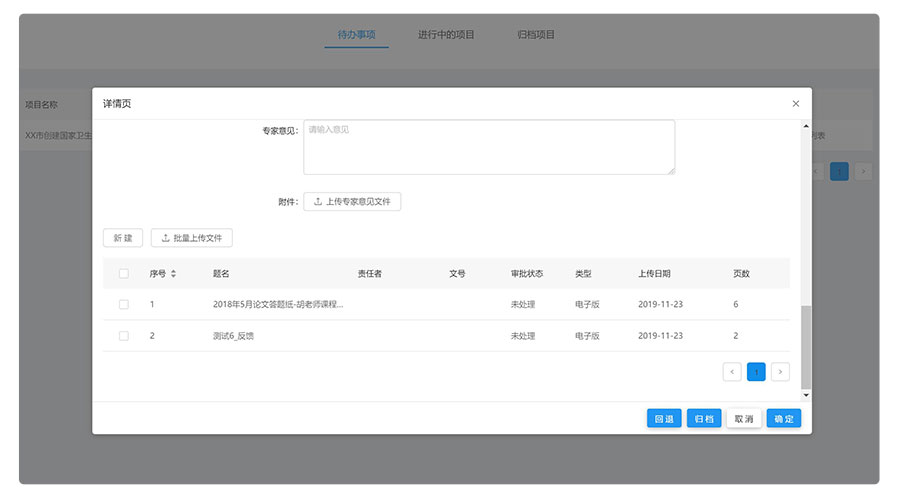Go to next page in dialog pagination
The image size is (900, 500).
780,372
